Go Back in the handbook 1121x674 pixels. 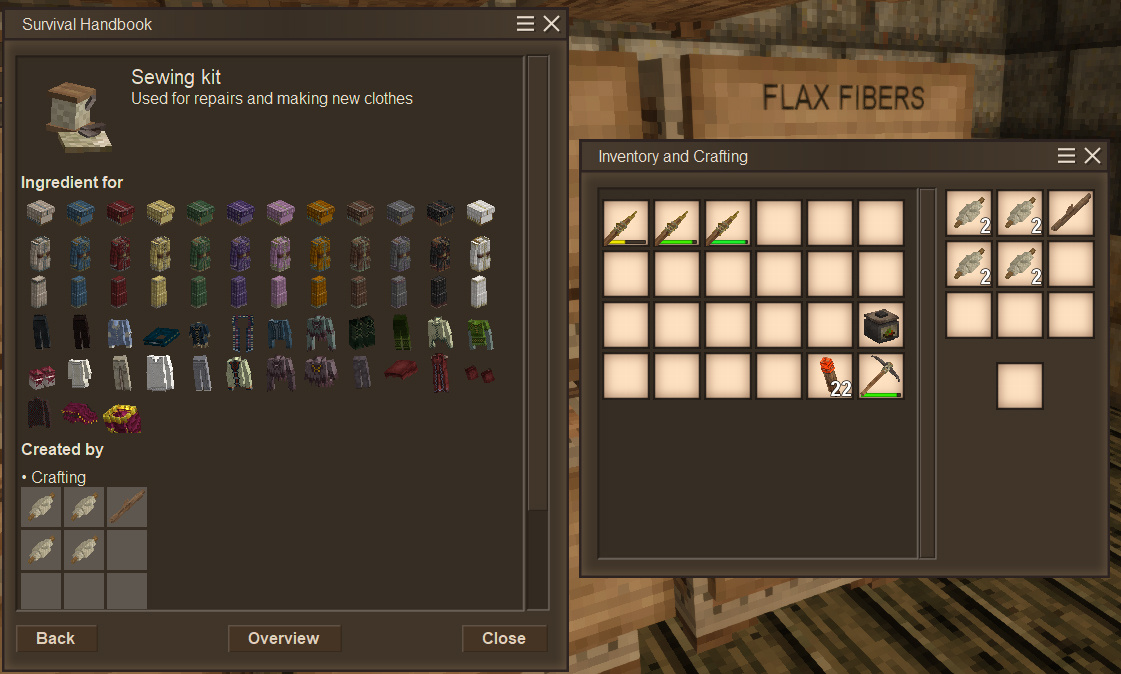(x=56, y=638)
